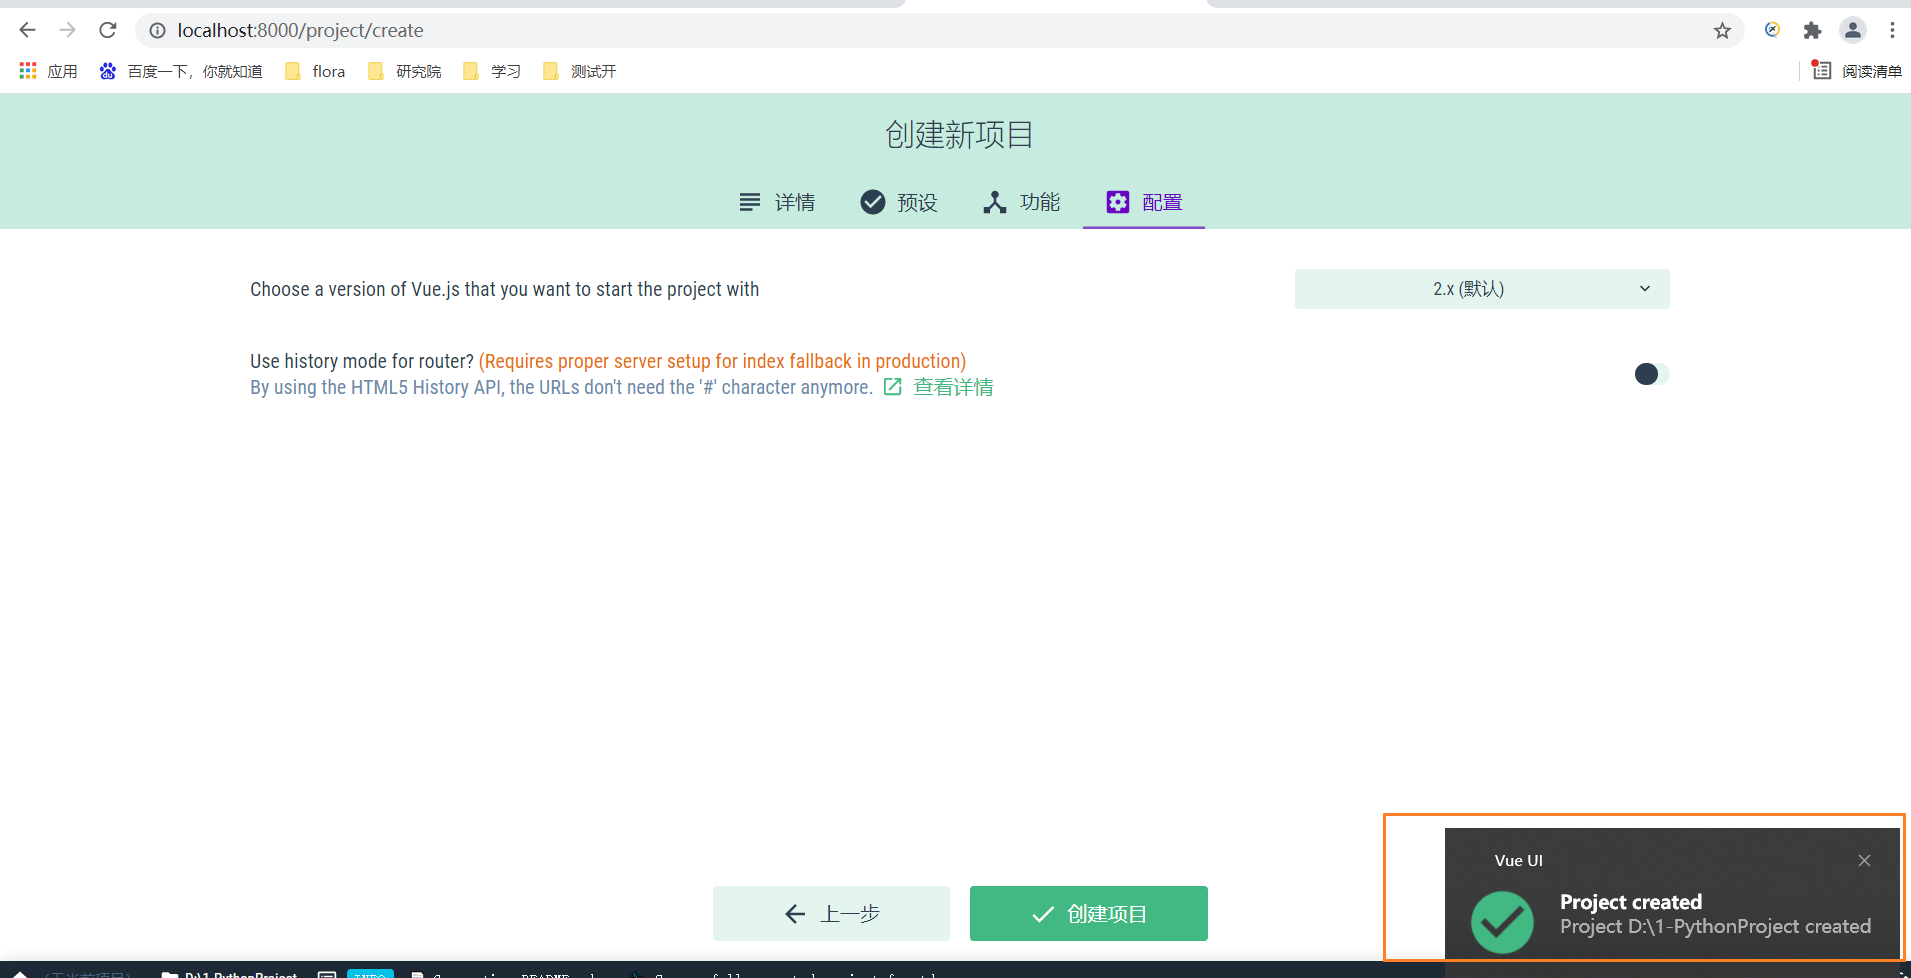The height and width of the screenshot is (978, 1911).
Task: Open the Vue.js version dropdown showing 2.x
Action: coord(1481,288)
